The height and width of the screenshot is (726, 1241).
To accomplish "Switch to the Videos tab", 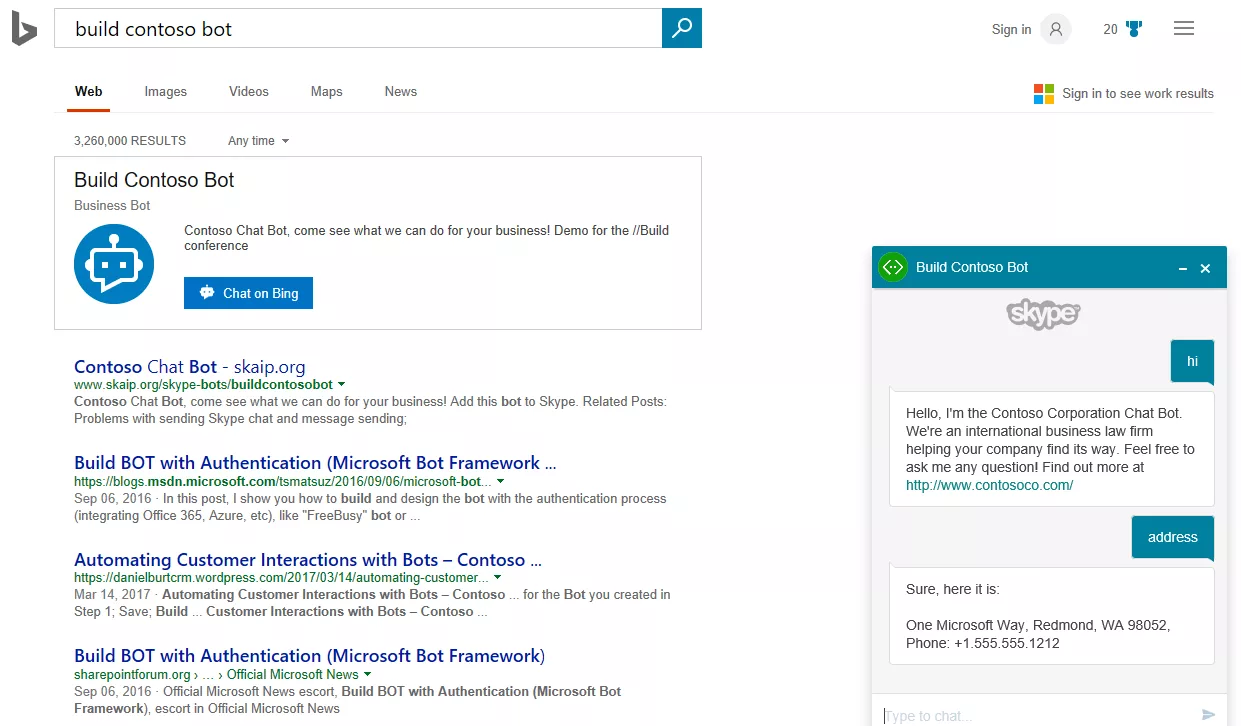I will 249,91.
